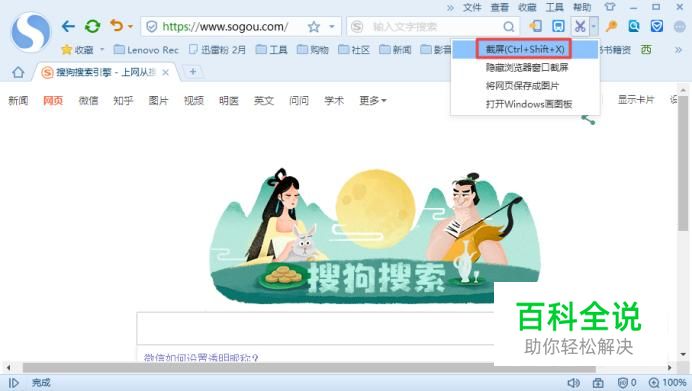Click the Sogou search engine icon in the search box

point(357,27)
